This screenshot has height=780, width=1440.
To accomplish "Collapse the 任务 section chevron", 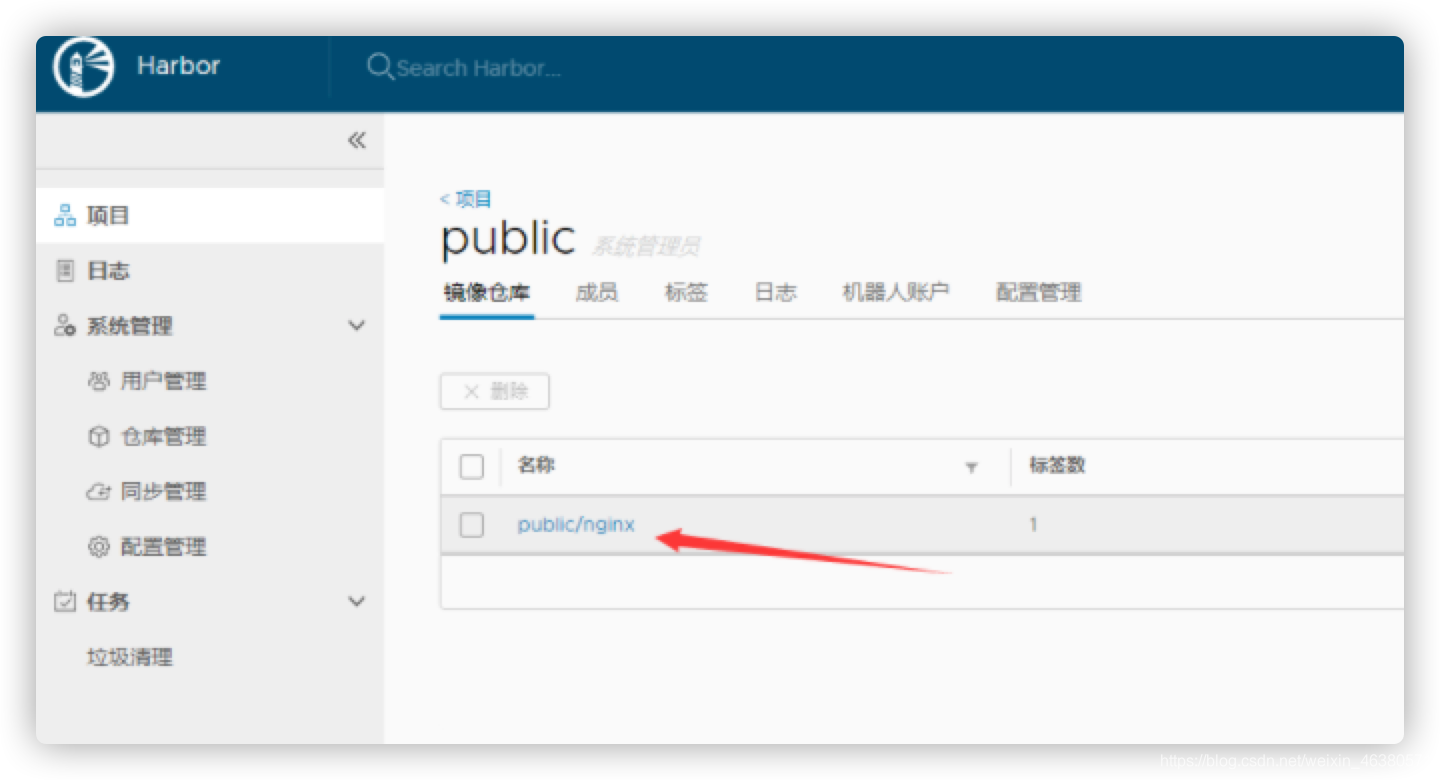I will (x=356, y=602).
